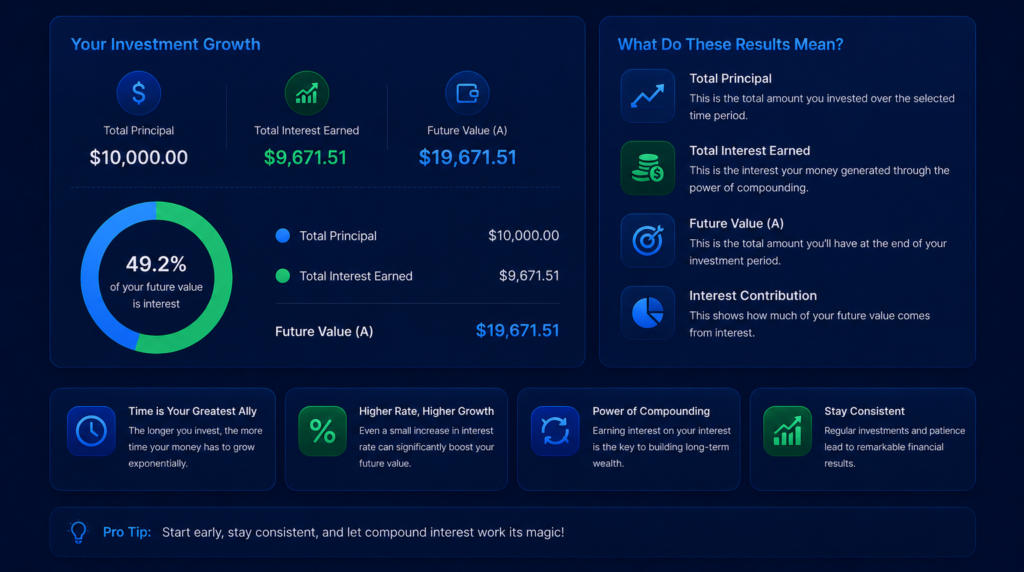
Task: Click the green growth chart icon above Total Interest Earned
Action: [x=306, y=93]
